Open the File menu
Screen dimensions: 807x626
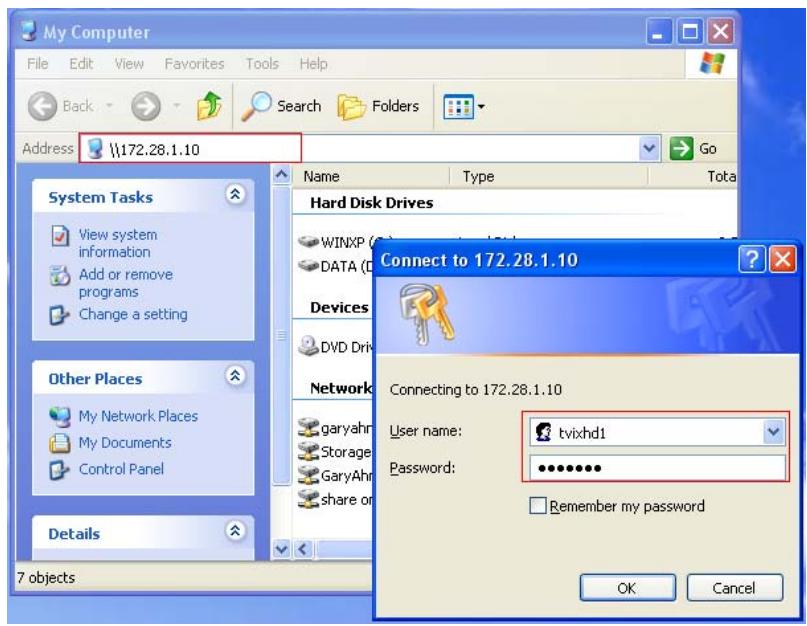click(x=38, y=64)
